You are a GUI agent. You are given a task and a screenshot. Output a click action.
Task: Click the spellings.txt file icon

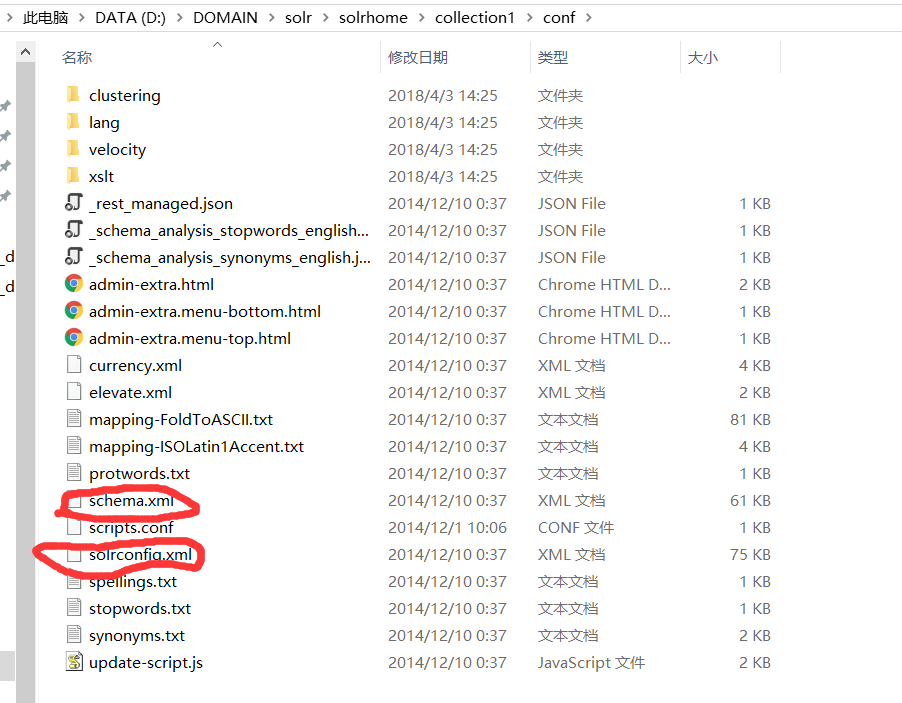pyautogui.click(x=74, y=581)
